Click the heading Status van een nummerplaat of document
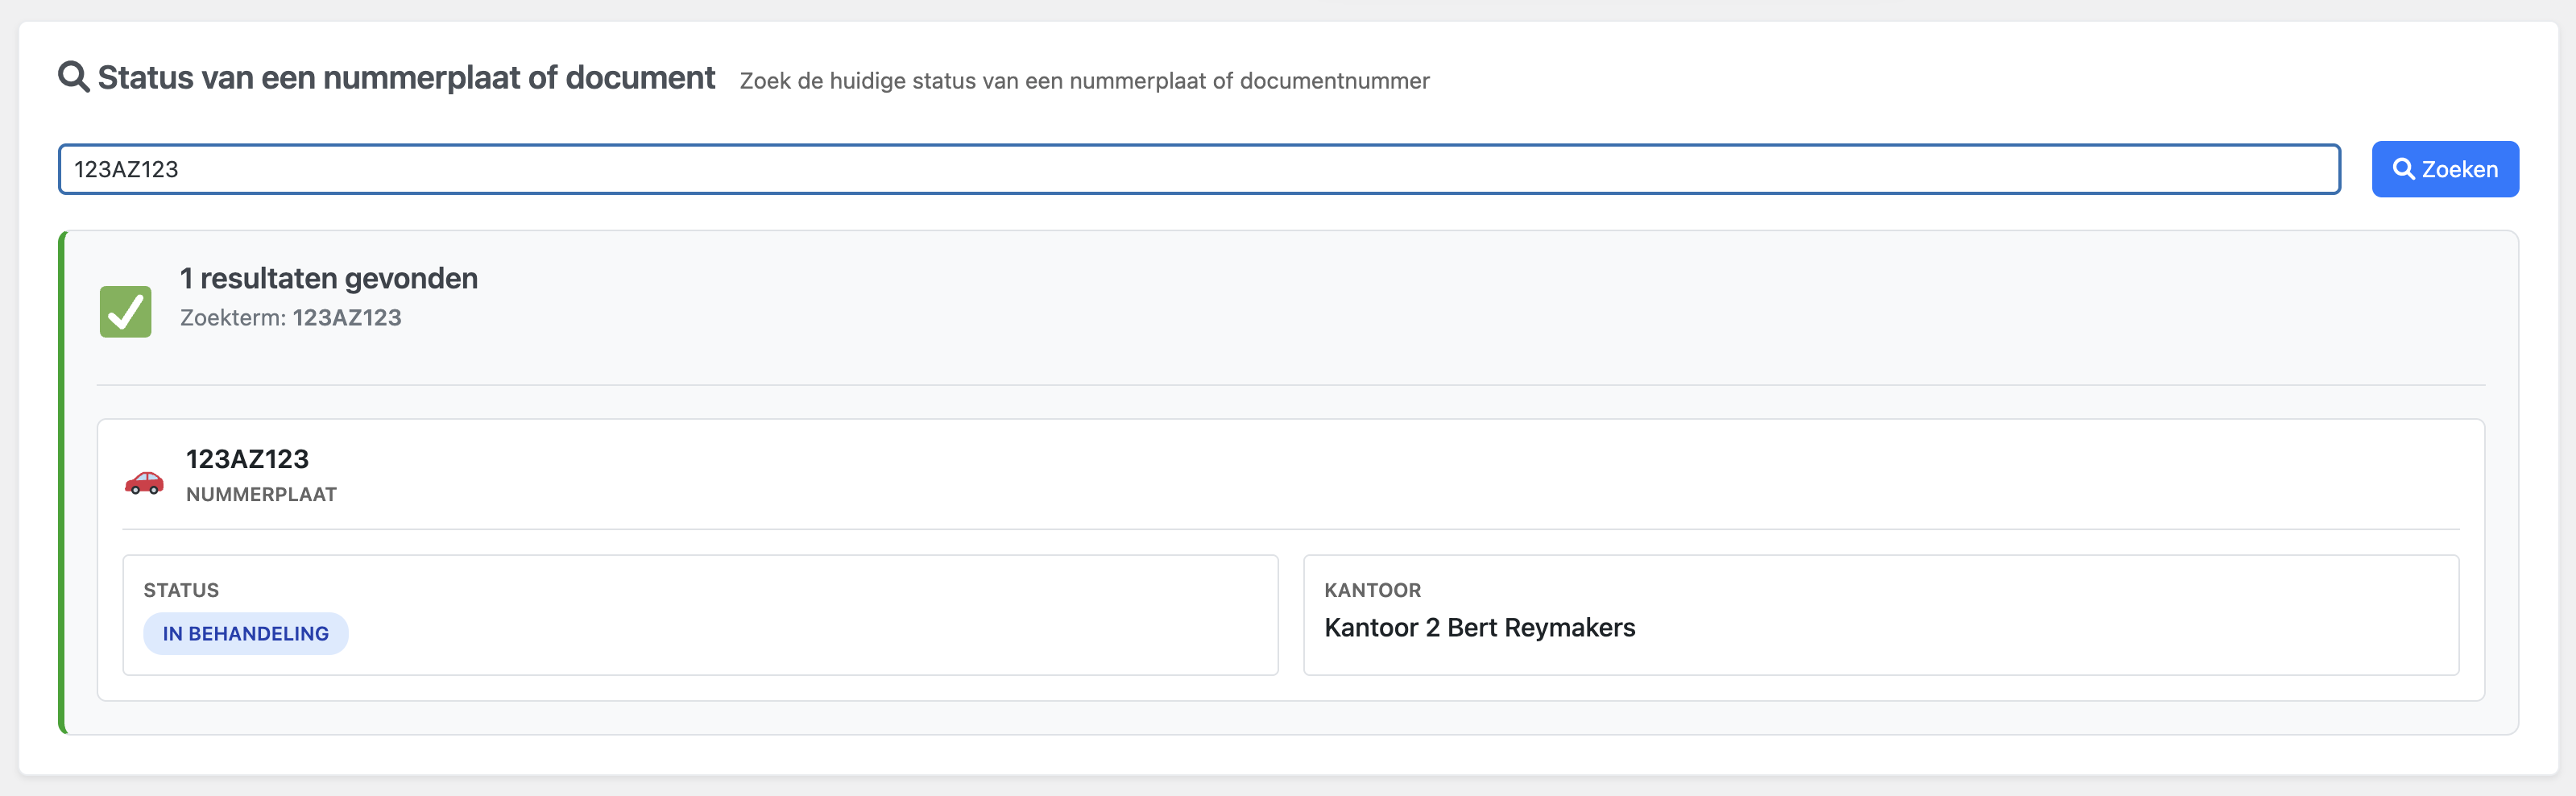2576x796 pixels. (406, 78)
